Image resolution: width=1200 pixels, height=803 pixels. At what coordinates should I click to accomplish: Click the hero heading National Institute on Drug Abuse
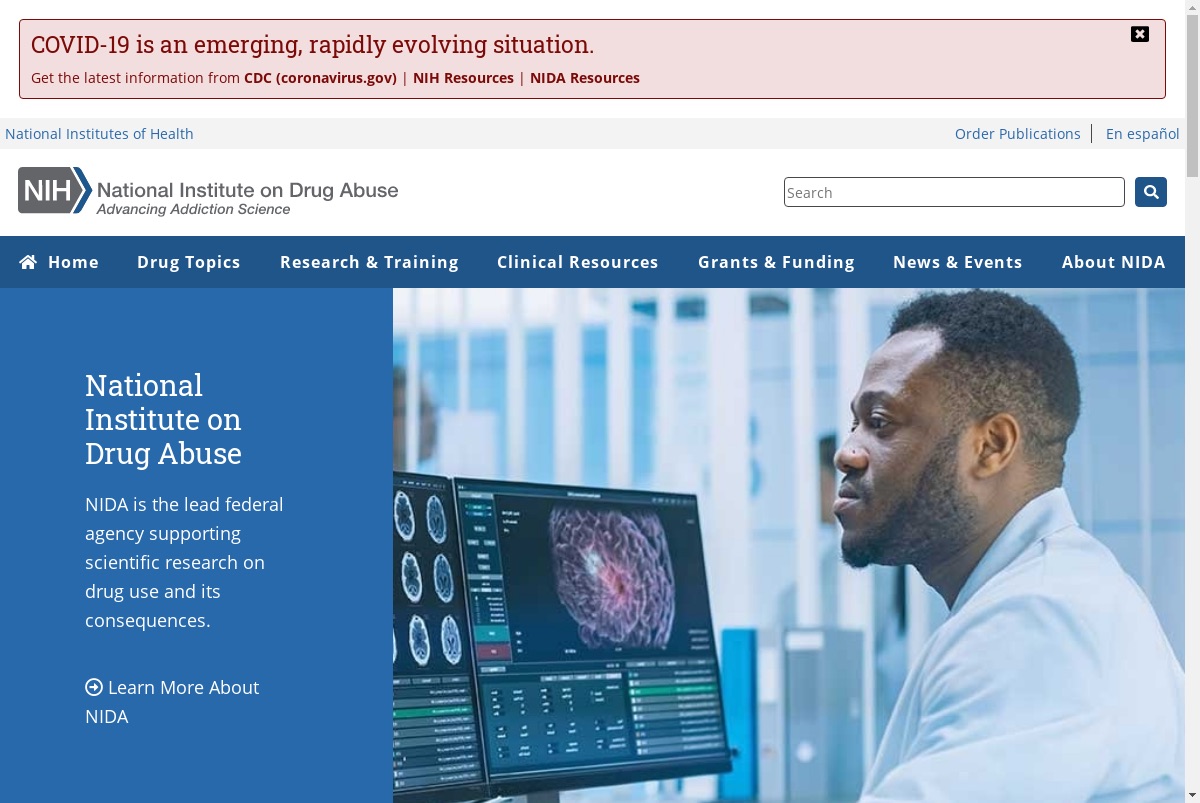coord(163,419)
